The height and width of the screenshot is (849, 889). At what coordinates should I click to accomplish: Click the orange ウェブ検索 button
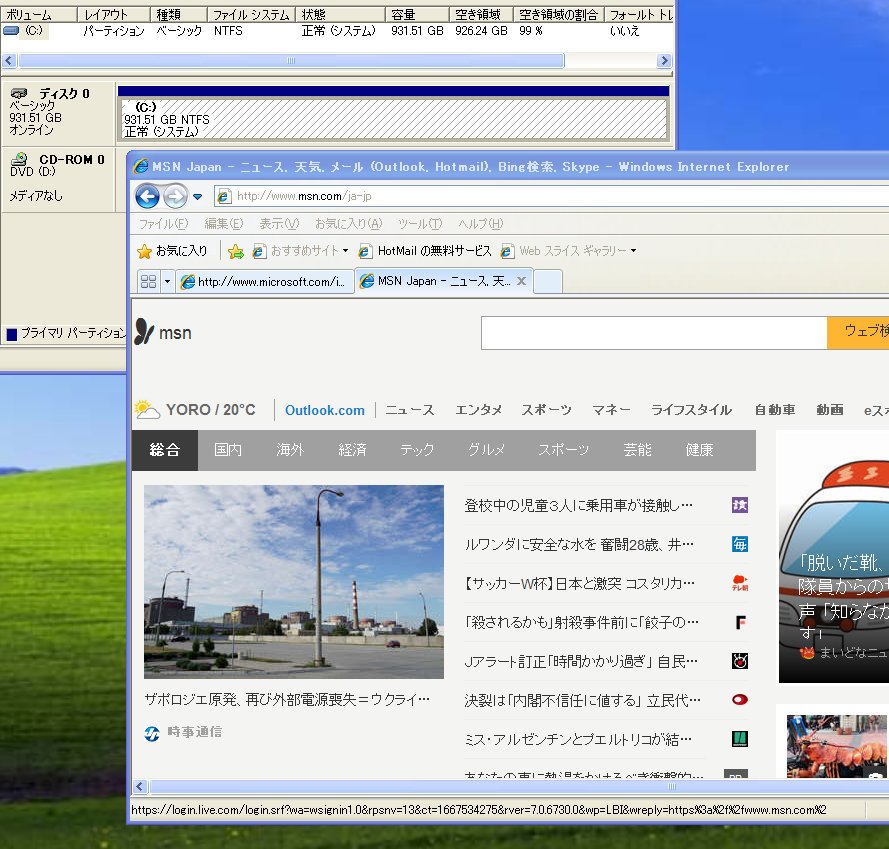click(858, 333)
